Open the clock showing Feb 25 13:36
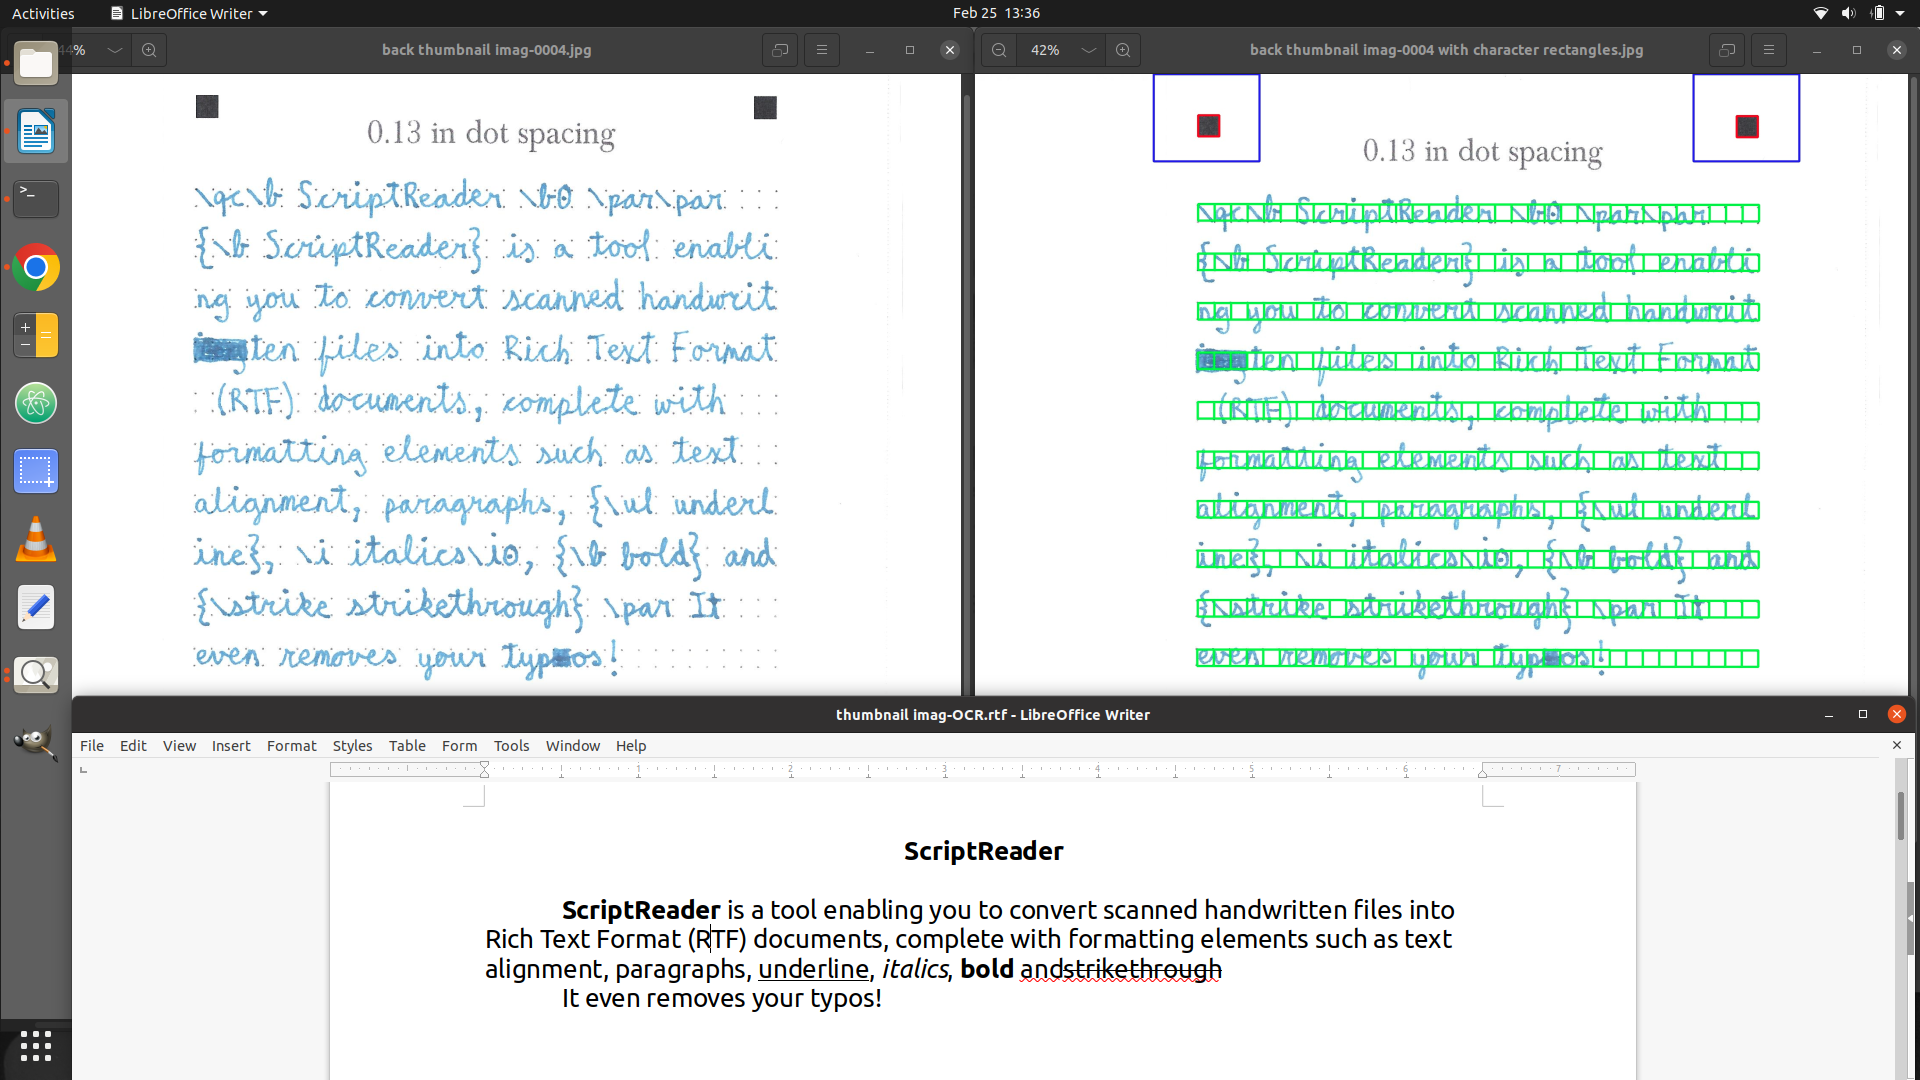Image resolution: width=1920 pixels, height=1080 pixels. tap(996, 13)
